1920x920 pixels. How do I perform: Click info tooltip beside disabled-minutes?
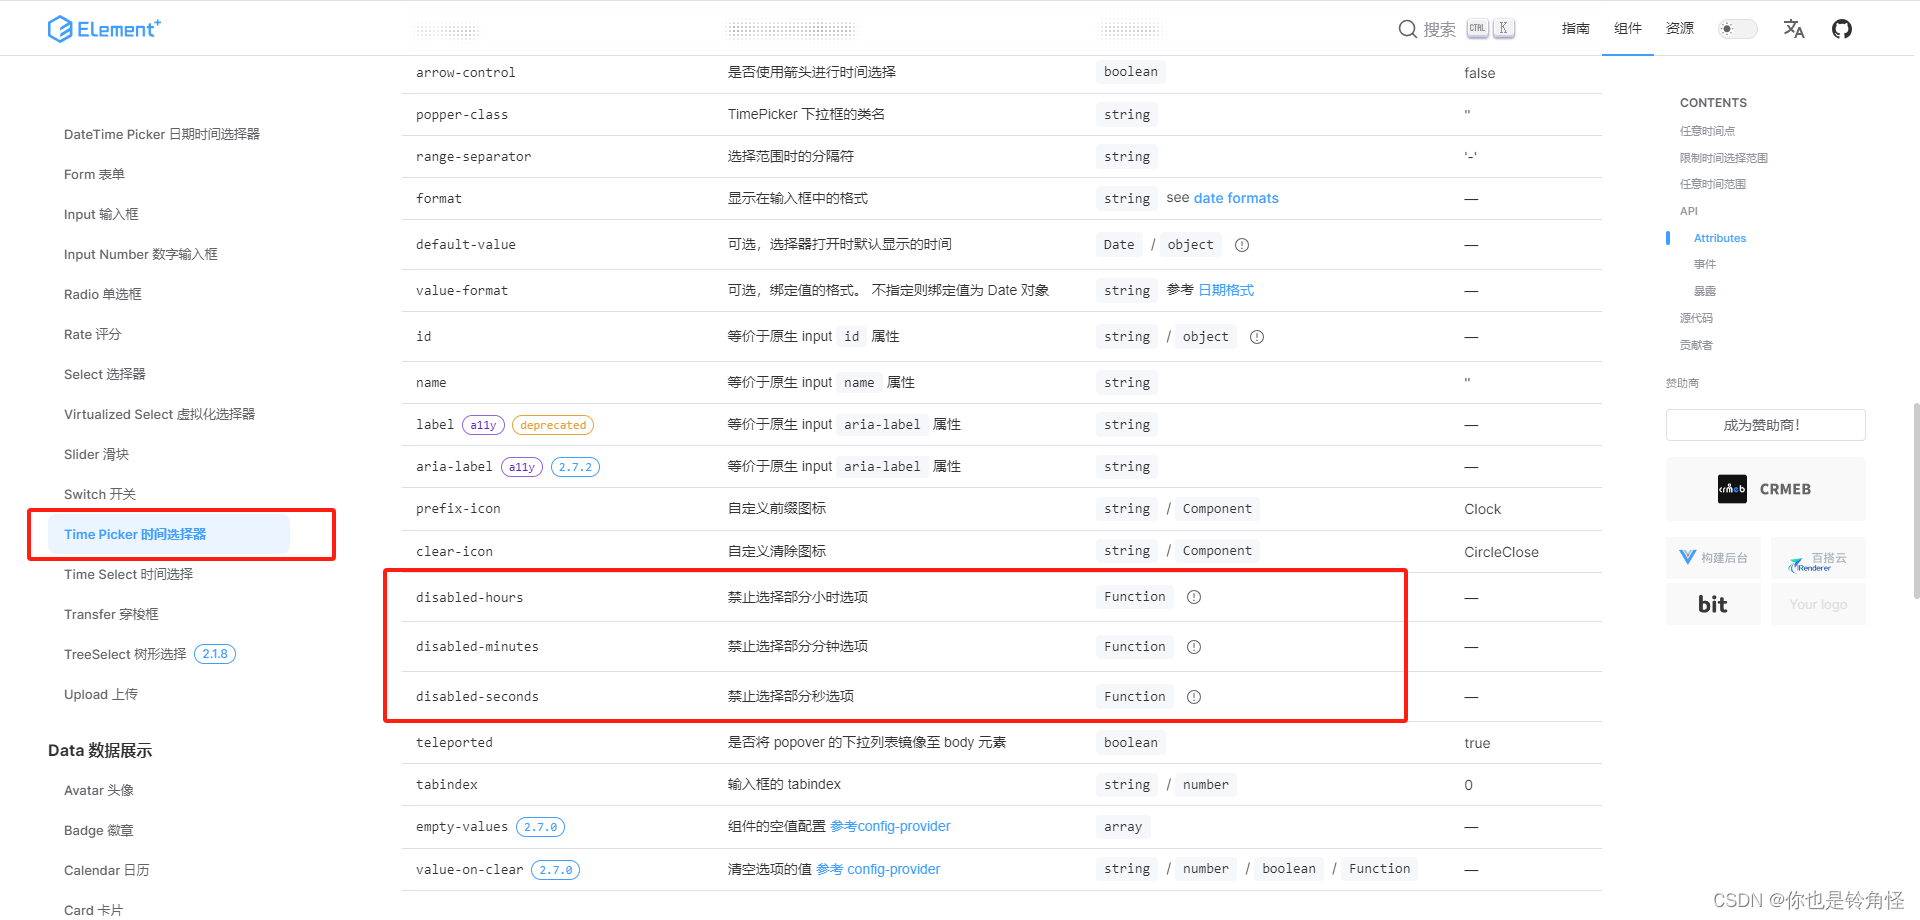1193,646
